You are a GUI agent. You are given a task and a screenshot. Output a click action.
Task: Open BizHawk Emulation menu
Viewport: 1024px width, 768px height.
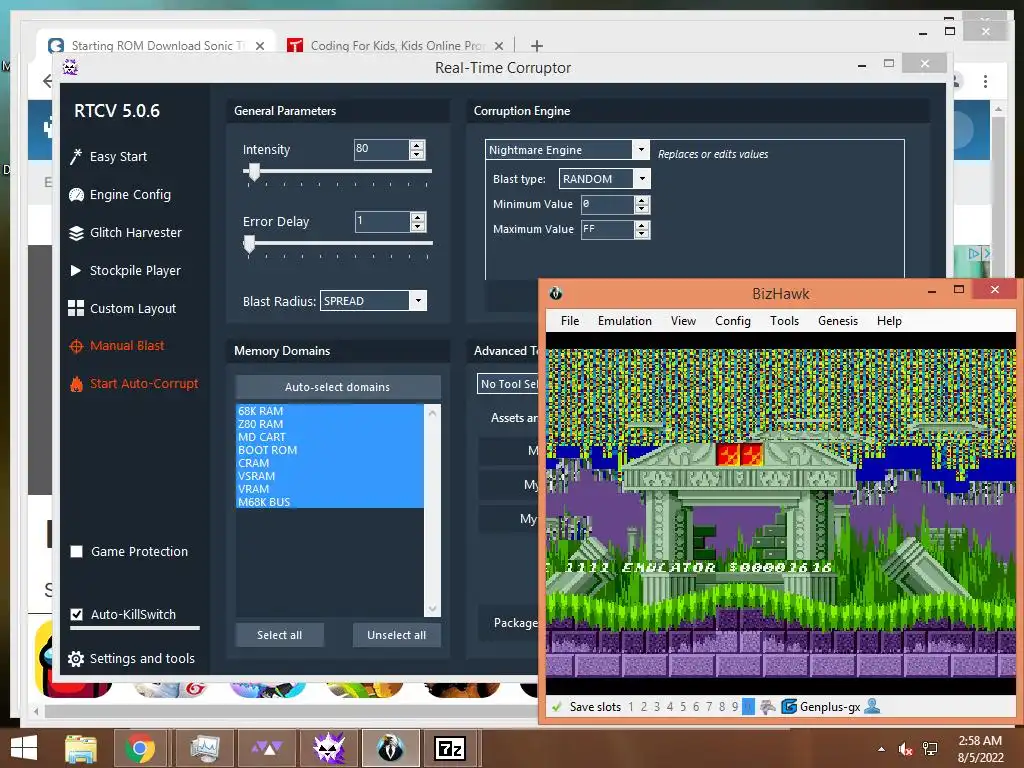(x=624, y=321)
